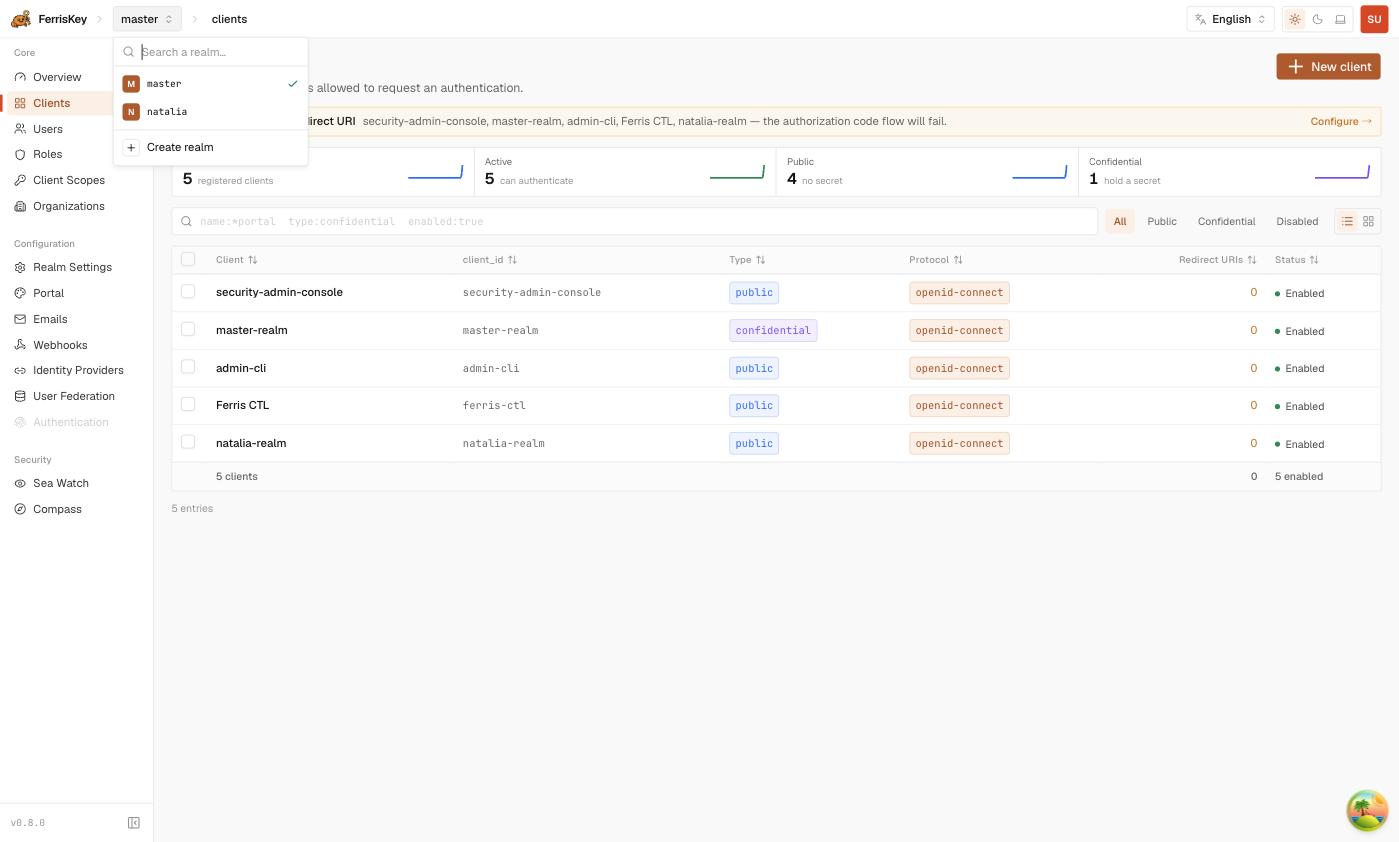The image size is (1399, 842).
Task: Filter clients by Confidential tab
Action: point(1226,221)
